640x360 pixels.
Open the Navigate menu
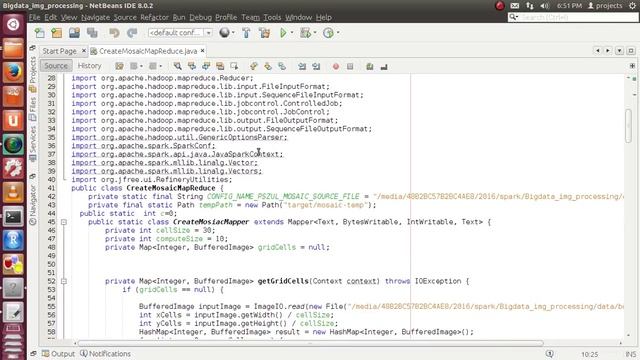point(96,17)
